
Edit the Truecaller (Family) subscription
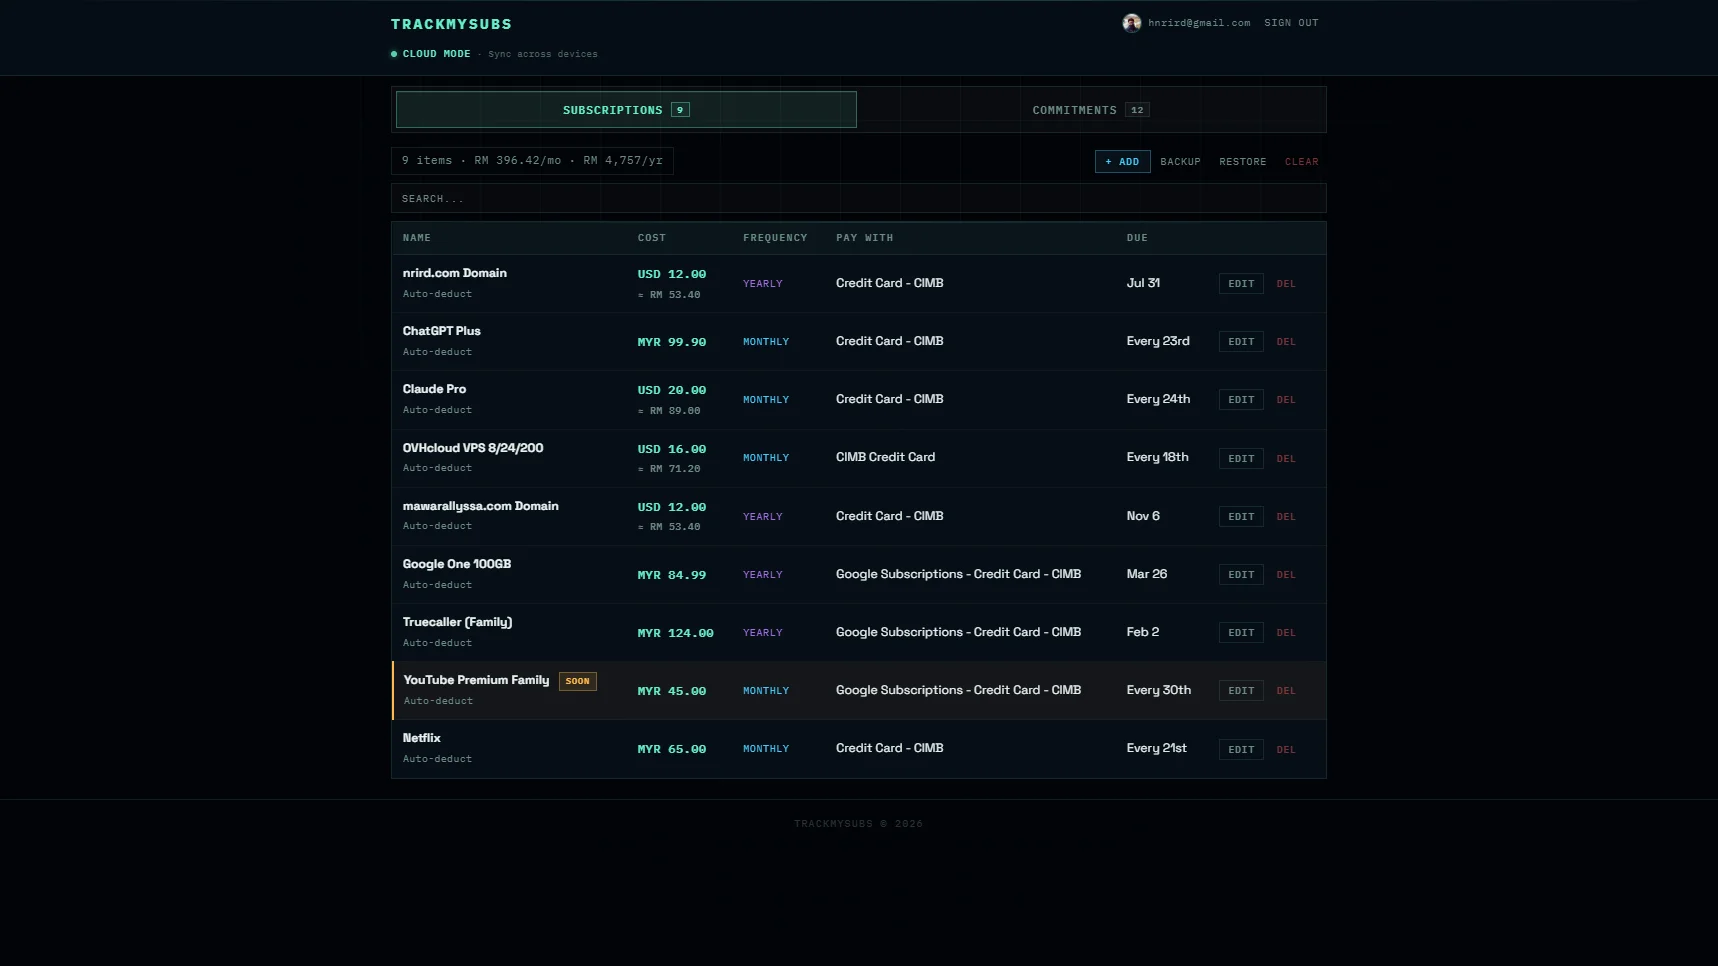[x=1241, y=633]
